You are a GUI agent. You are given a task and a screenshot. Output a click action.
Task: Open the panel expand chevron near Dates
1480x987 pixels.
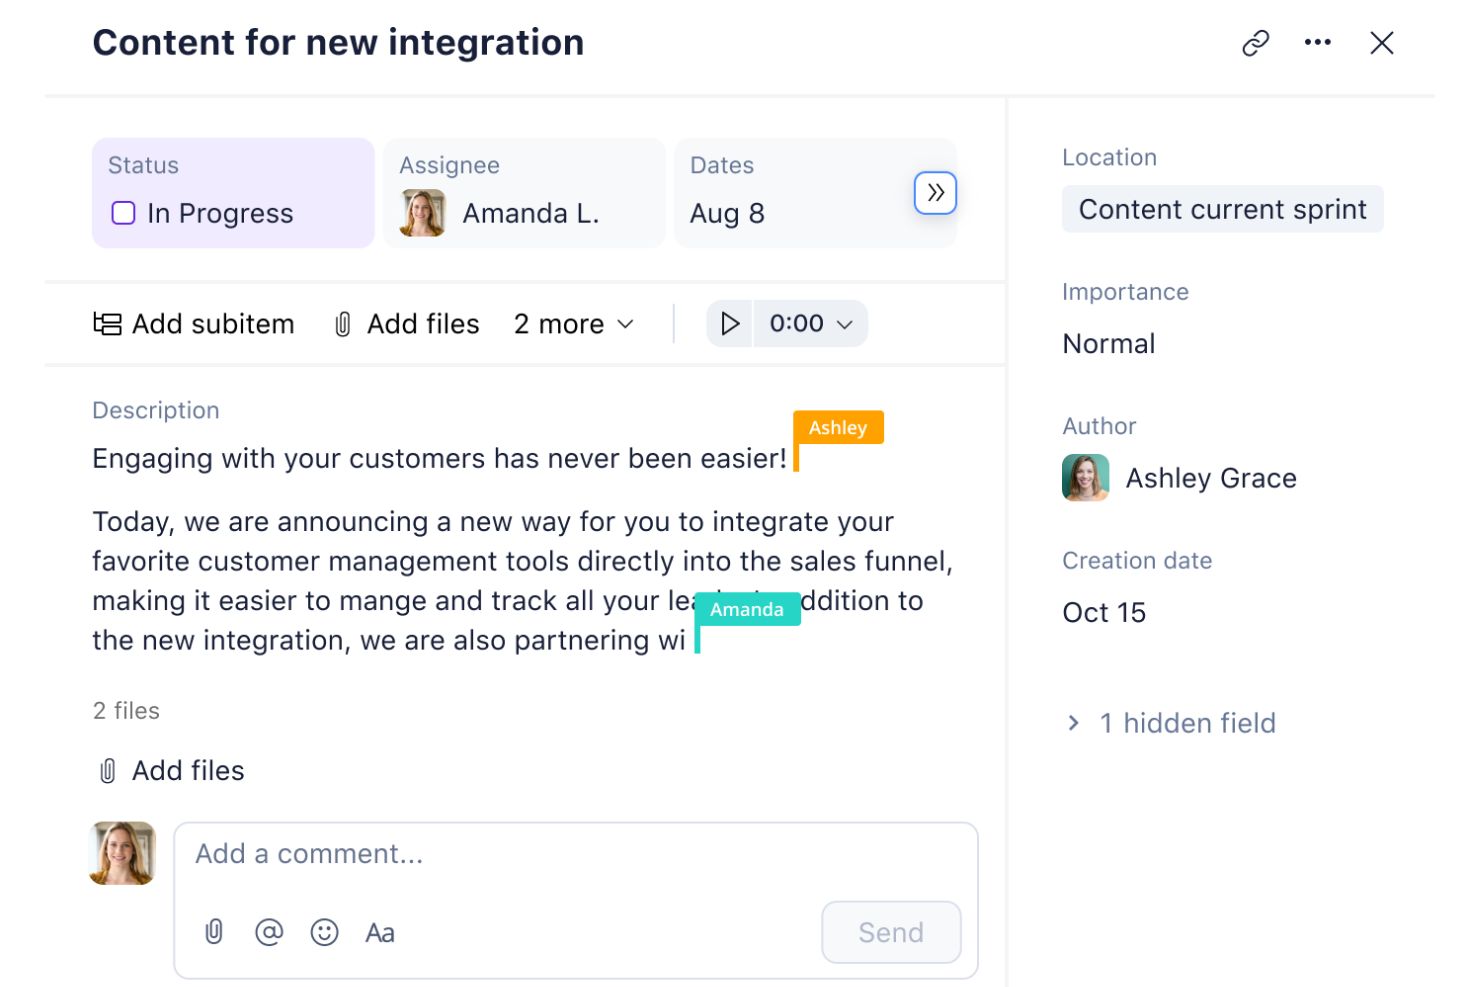934,192
